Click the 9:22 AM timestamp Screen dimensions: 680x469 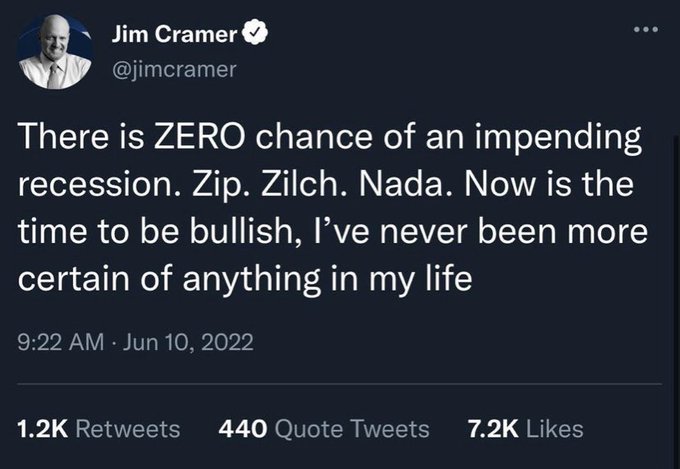61,342
